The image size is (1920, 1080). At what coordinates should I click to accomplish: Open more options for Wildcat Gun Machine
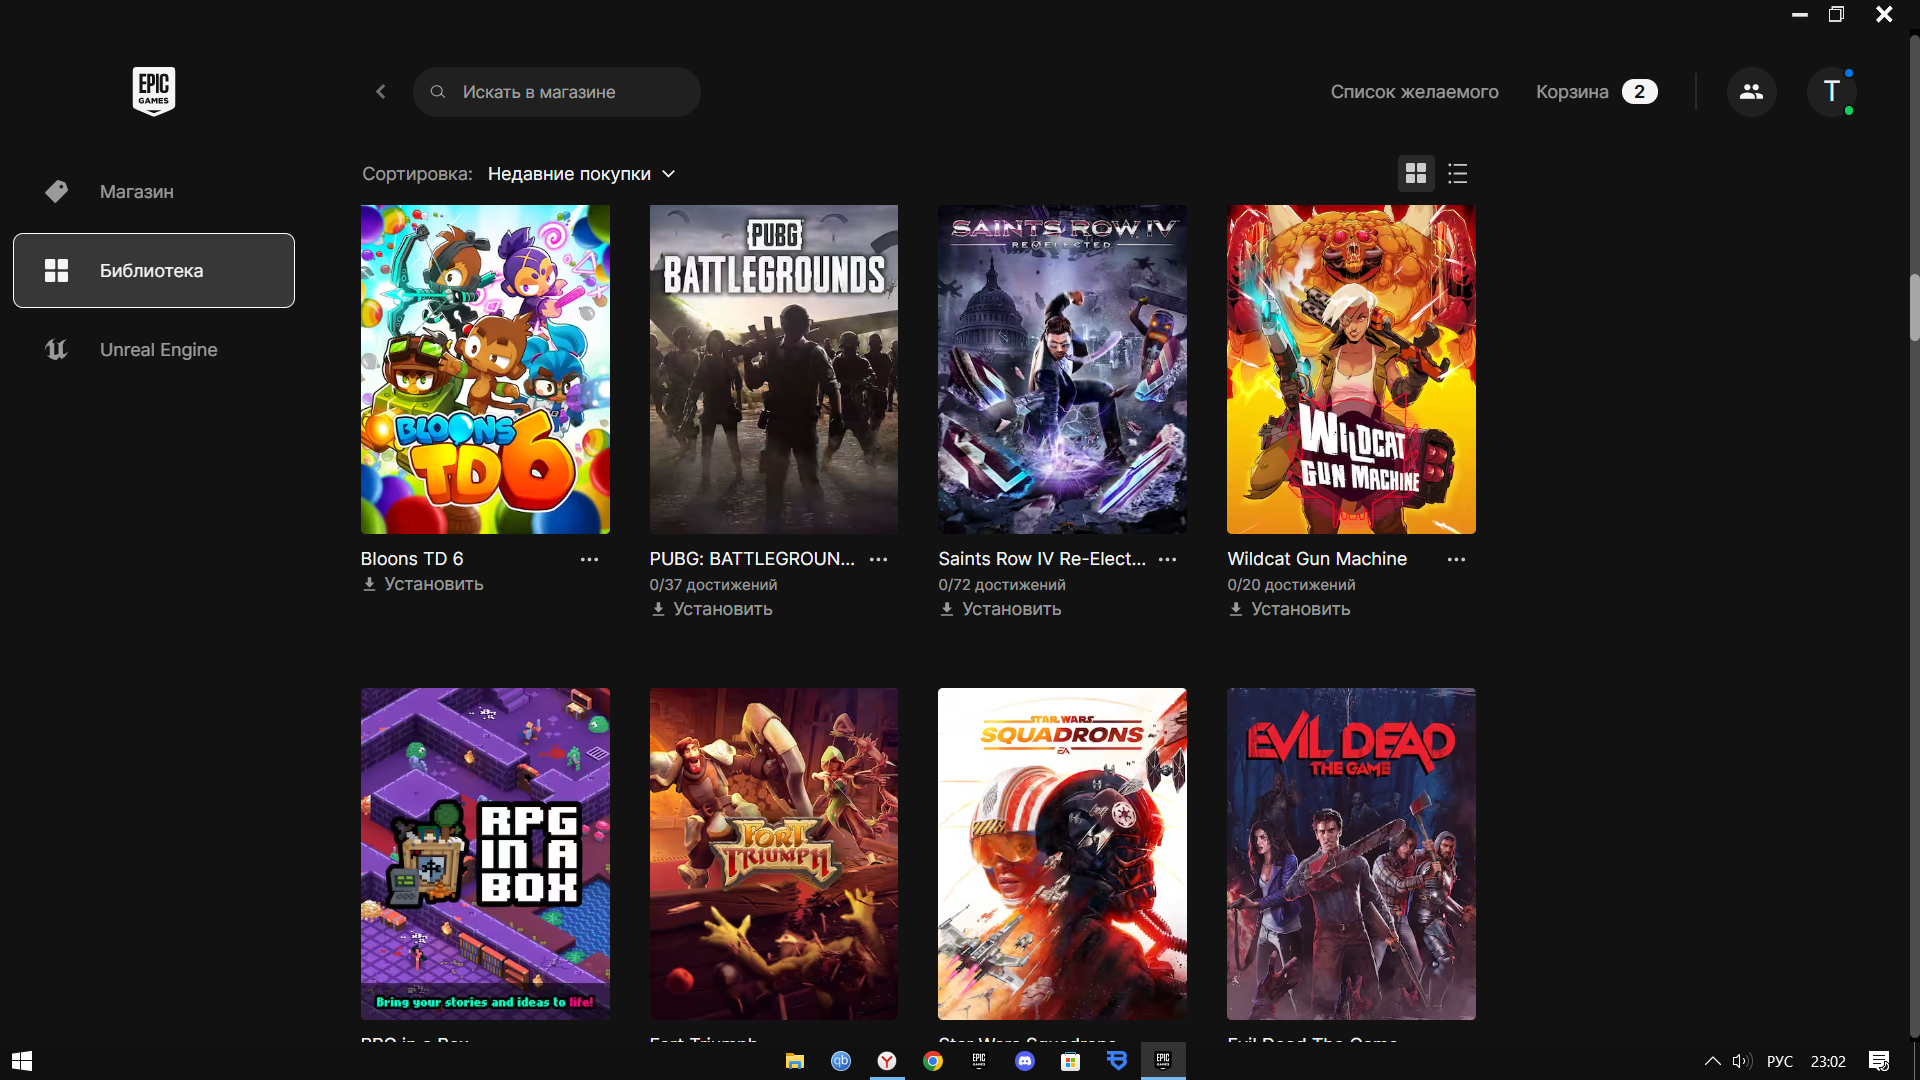pyautogui.click(x=1456, y=560)
